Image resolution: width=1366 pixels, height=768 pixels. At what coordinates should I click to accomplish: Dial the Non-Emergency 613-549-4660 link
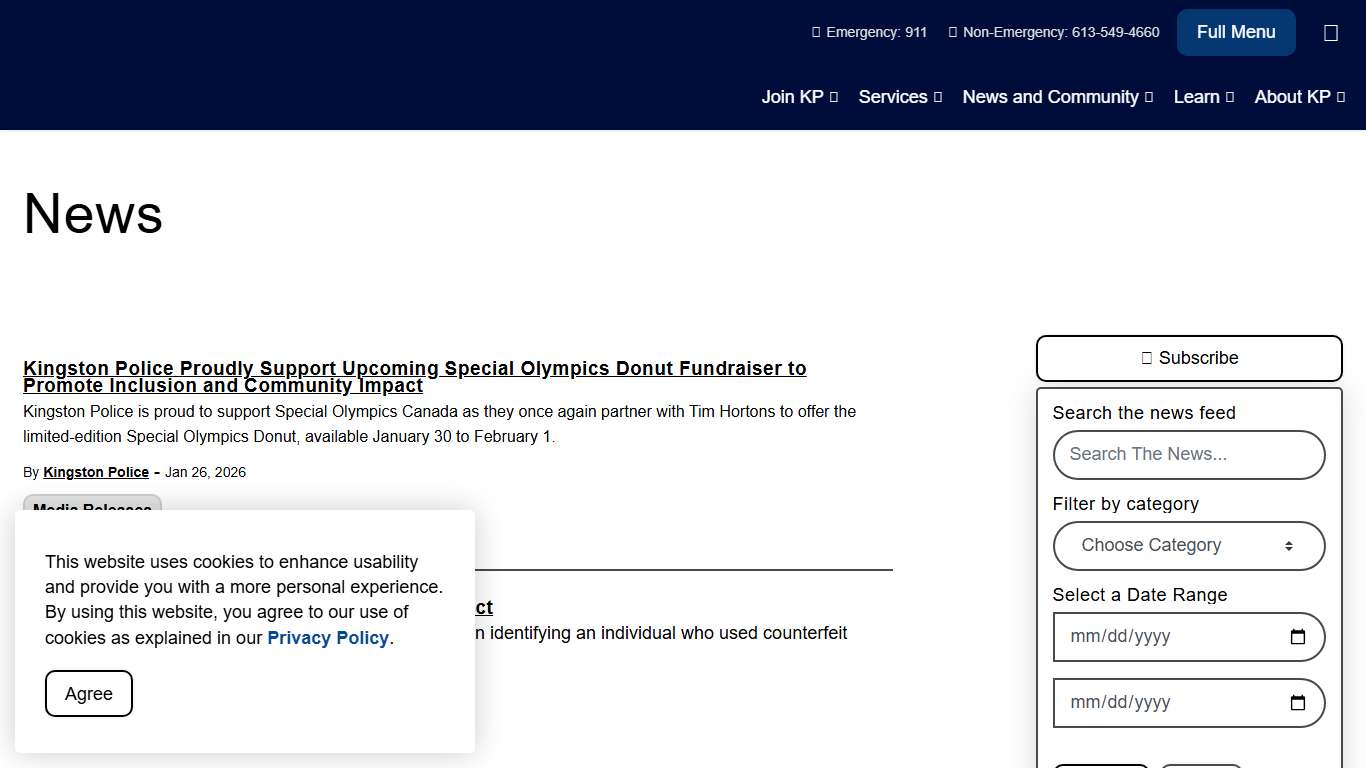(1060, 33)
